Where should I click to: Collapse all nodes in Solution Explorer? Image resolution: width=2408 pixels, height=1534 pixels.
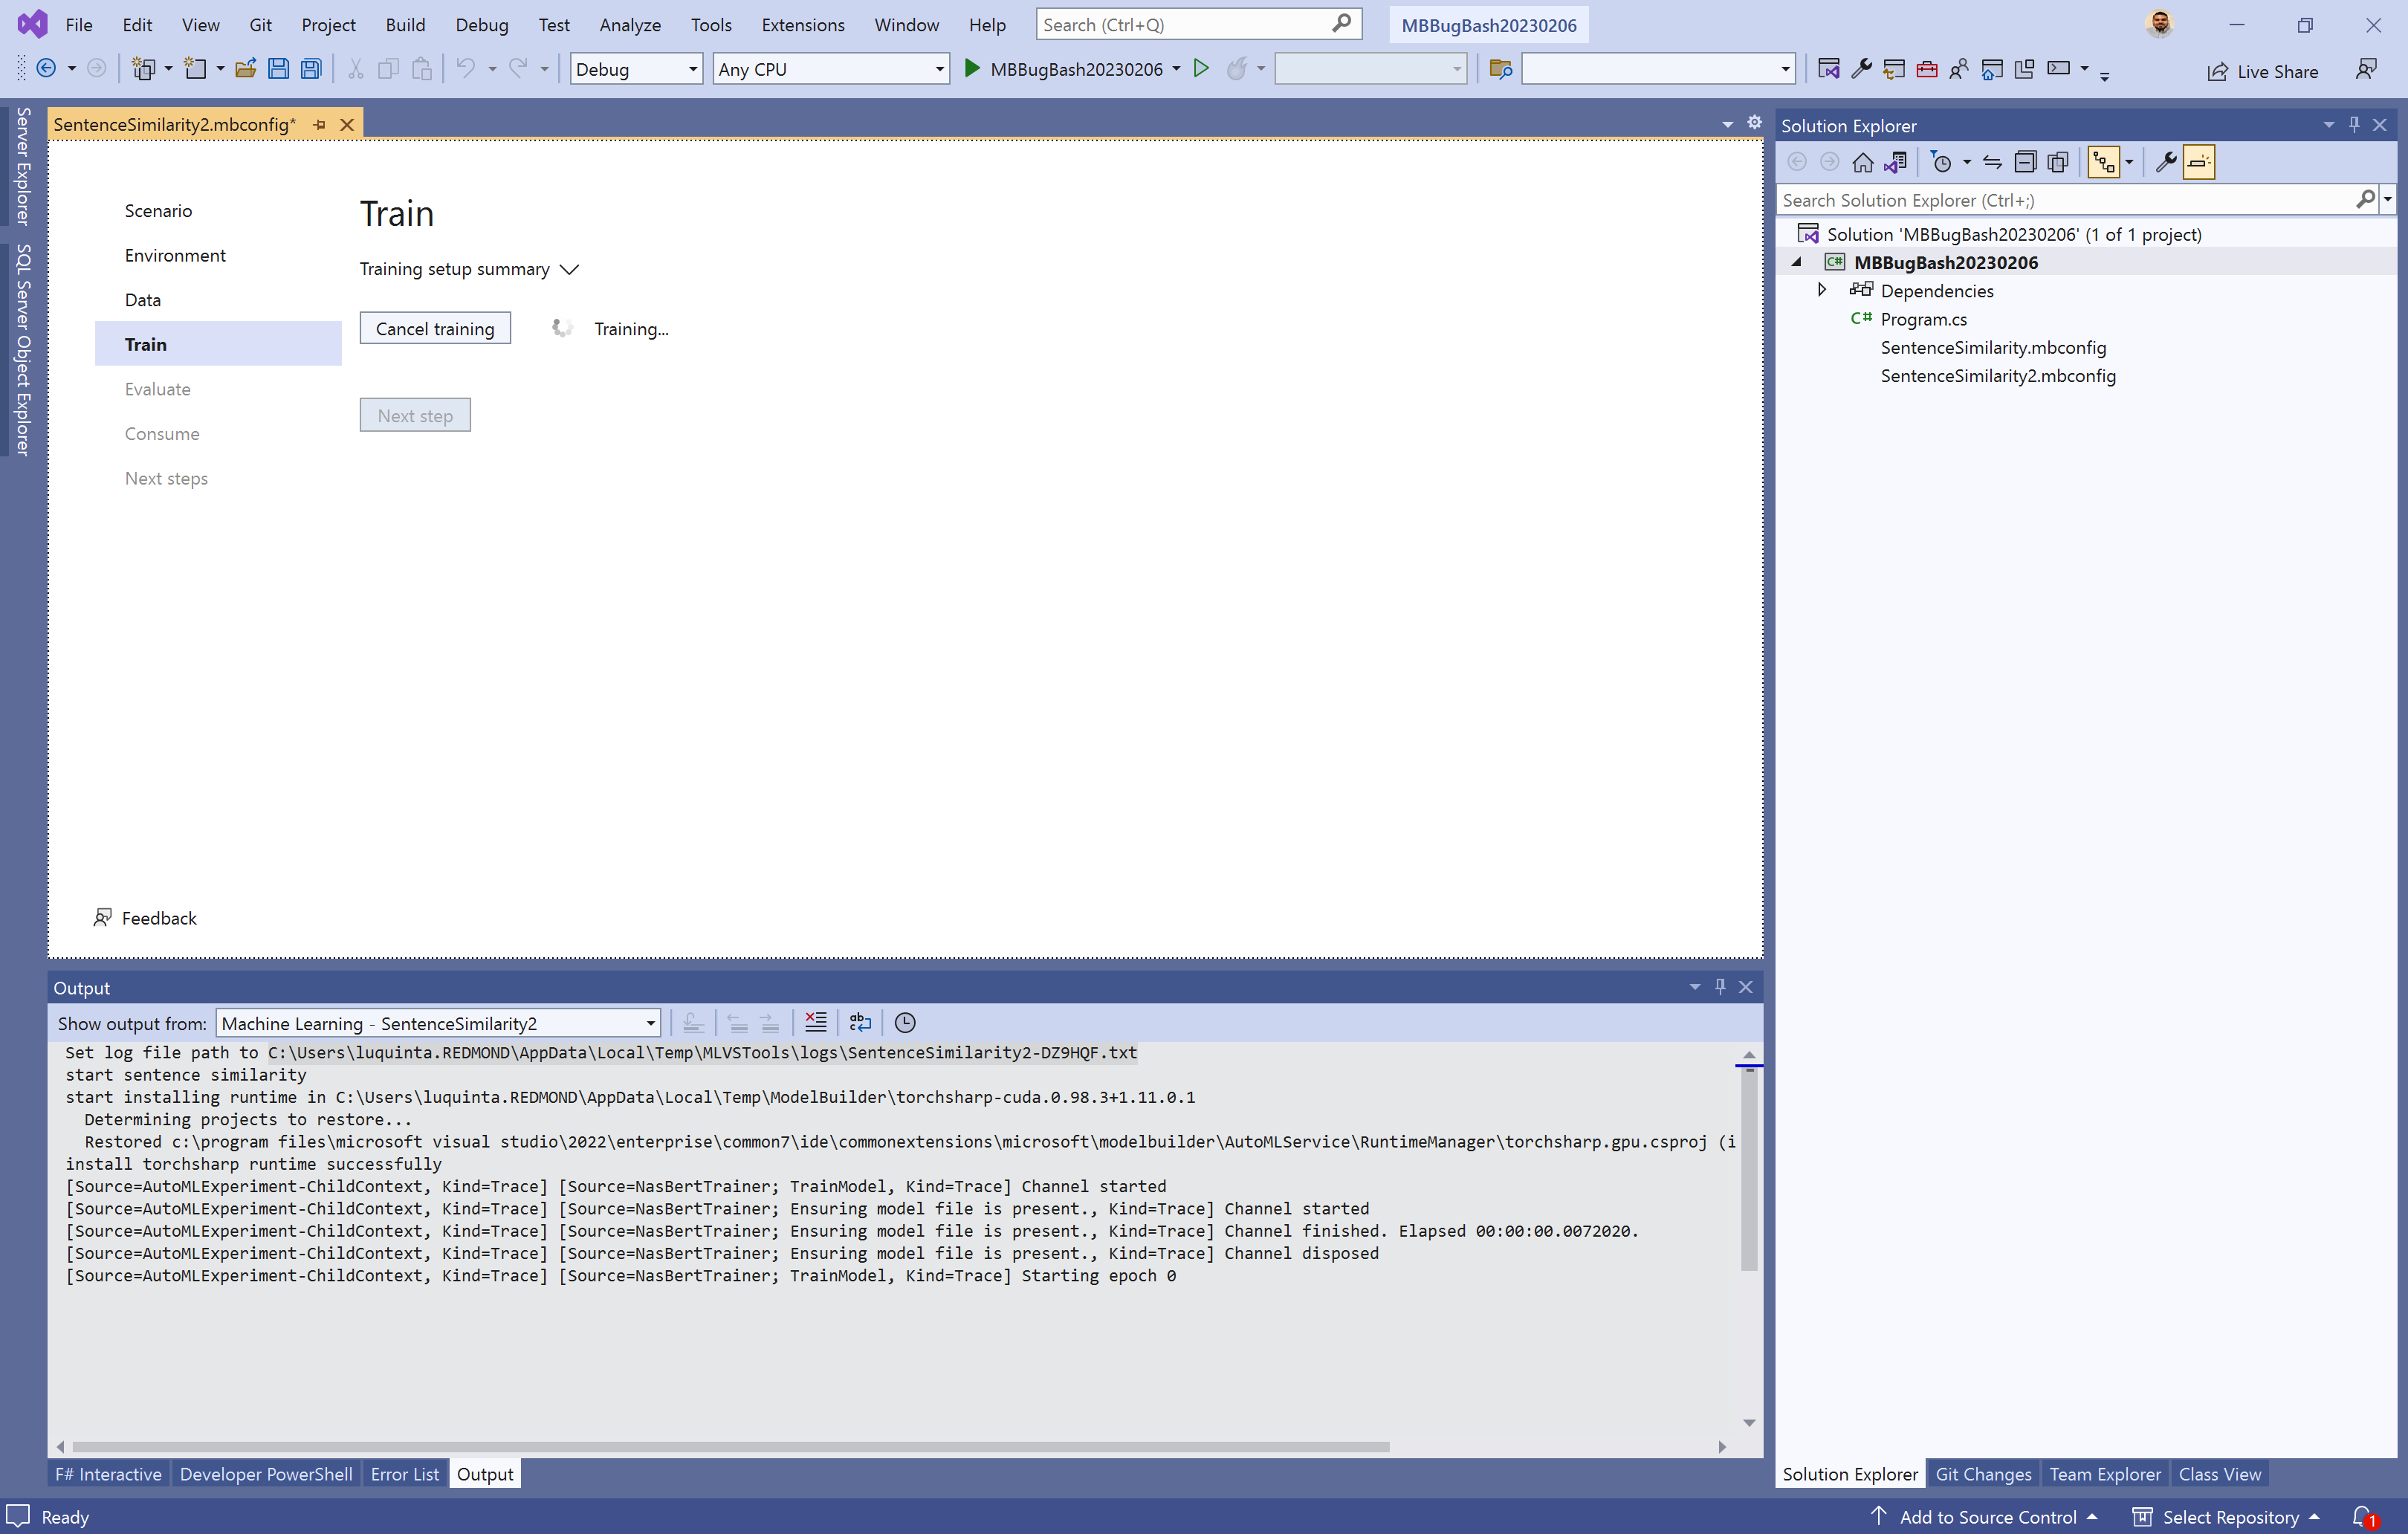(x=2026, y=162)
